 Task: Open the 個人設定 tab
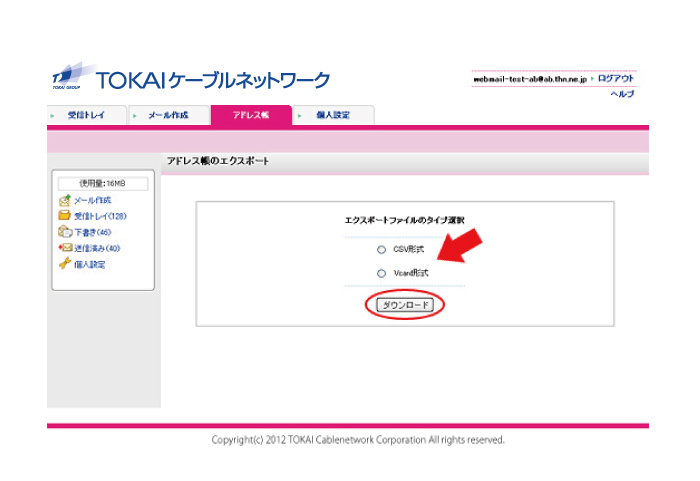coord(333,115)
